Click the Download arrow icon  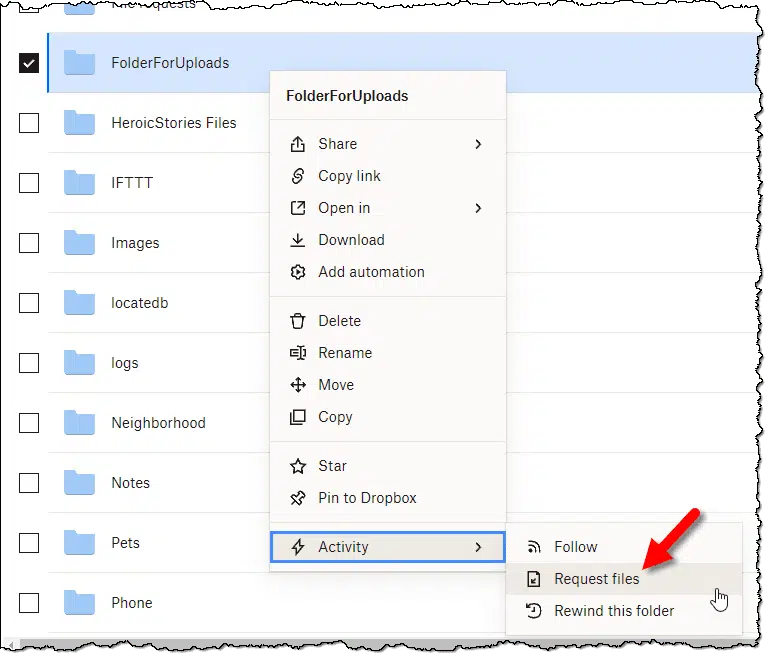[298, 241]
